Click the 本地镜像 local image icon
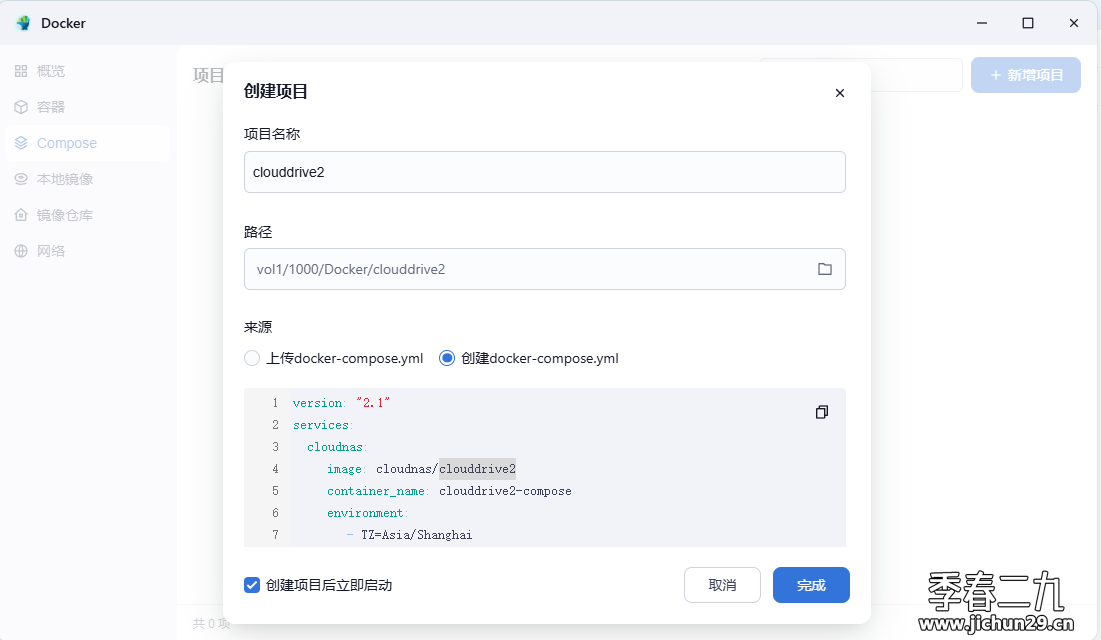Viewport: 1101px width, 640px height. point(21,179)
